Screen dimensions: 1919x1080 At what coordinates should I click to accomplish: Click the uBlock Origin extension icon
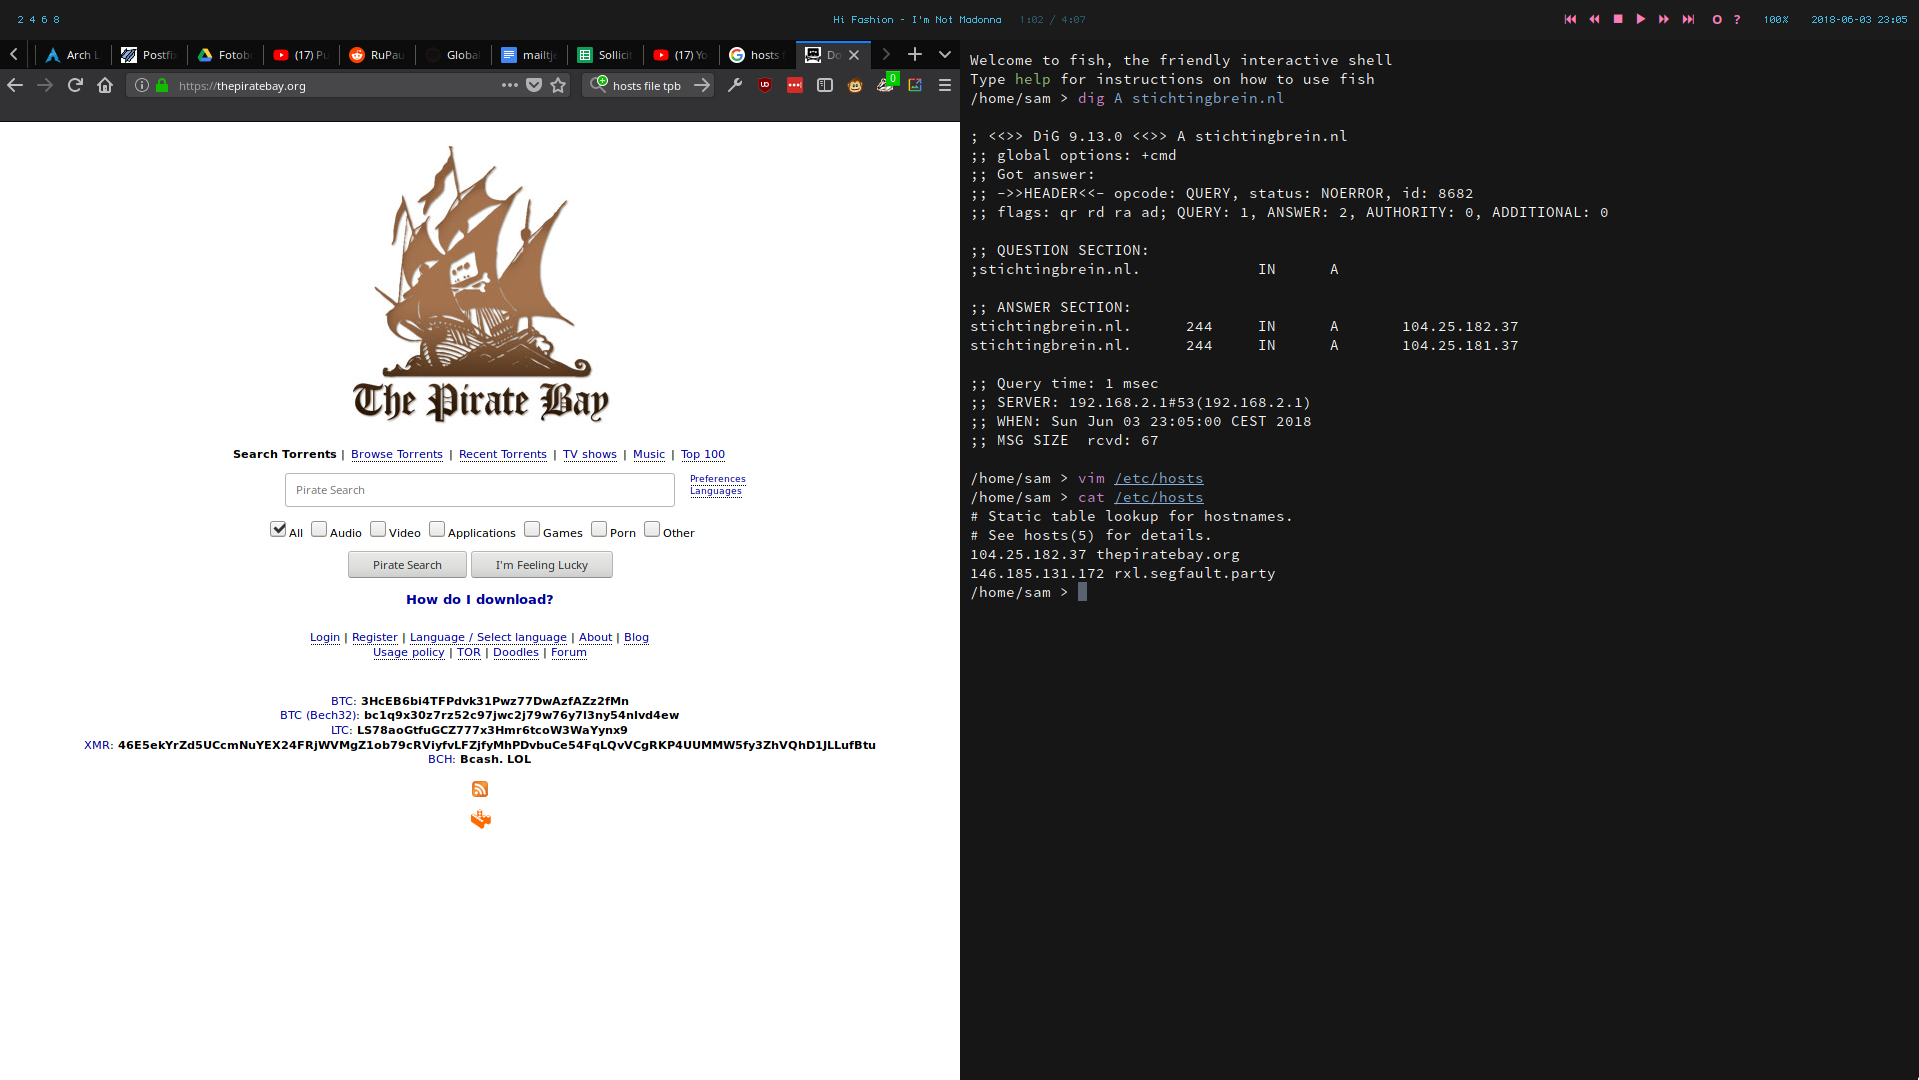point(765,86)
